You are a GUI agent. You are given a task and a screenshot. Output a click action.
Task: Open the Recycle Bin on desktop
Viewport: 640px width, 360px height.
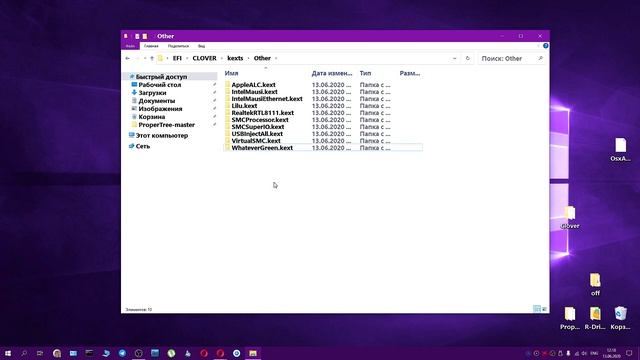(620, 318)
